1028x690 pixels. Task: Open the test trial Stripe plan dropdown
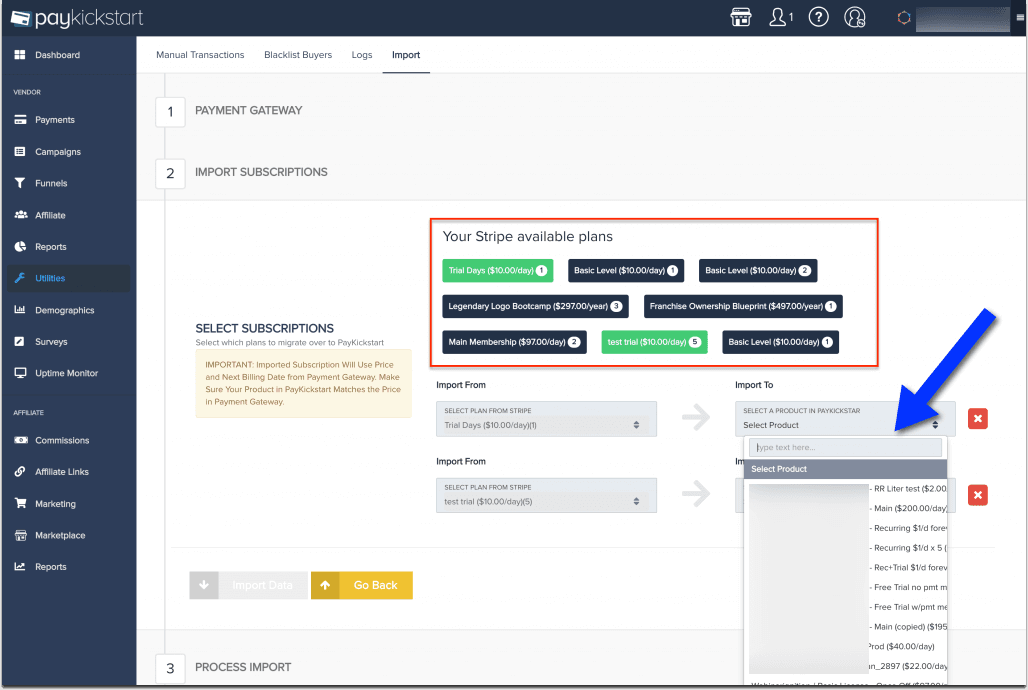point(546,495)
